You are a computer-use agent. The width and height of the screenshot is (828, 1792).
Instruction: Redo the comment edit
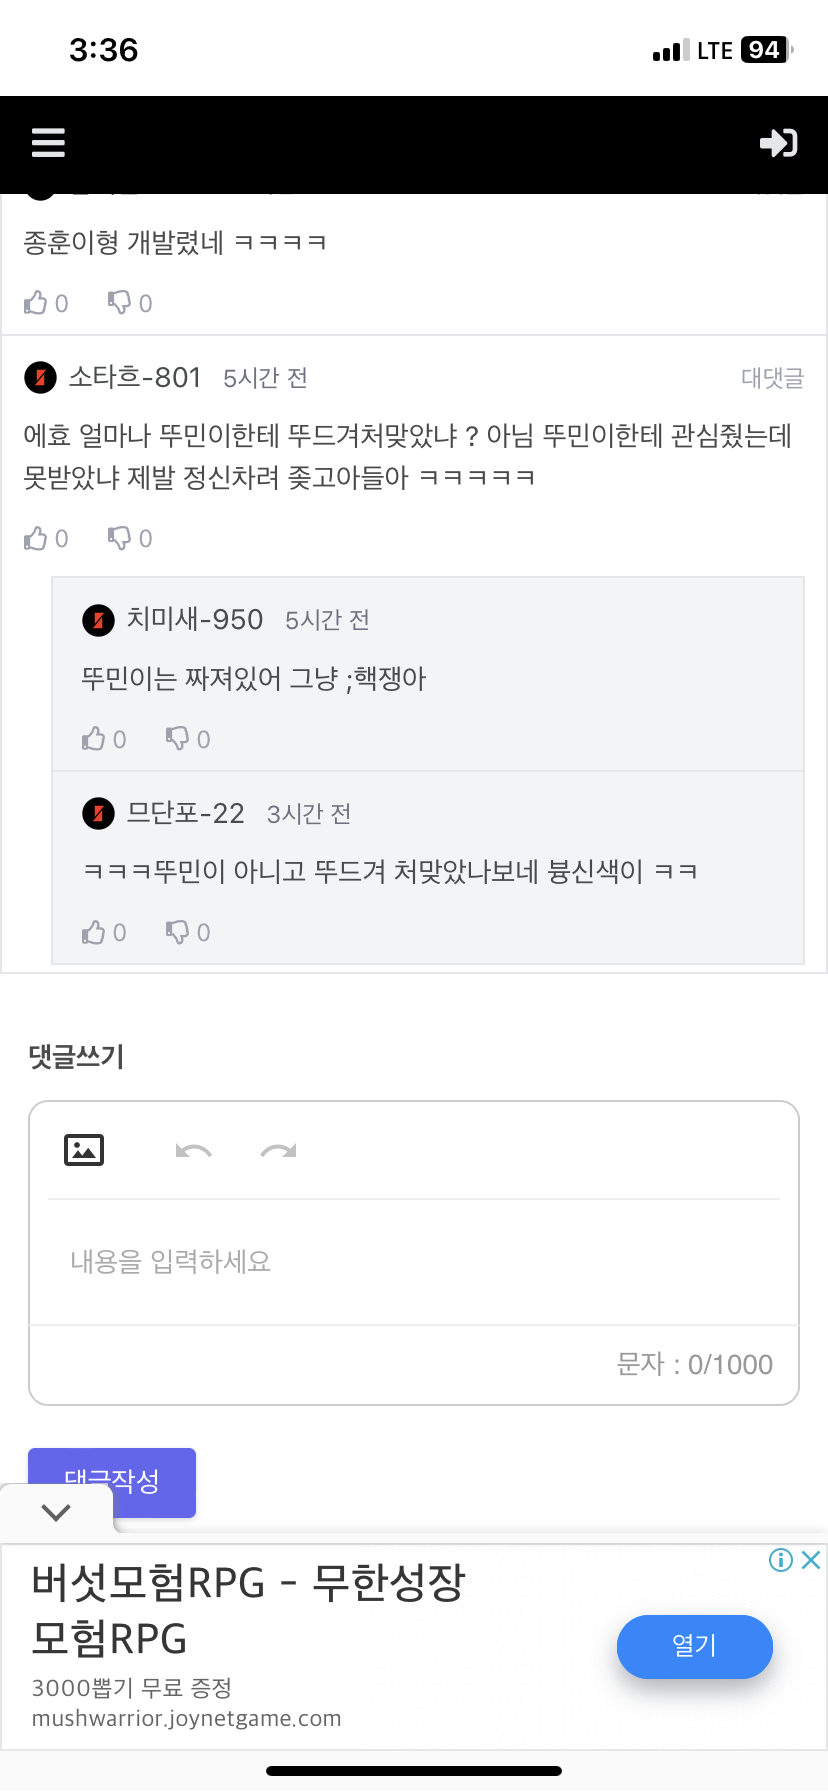(278, 1151)
